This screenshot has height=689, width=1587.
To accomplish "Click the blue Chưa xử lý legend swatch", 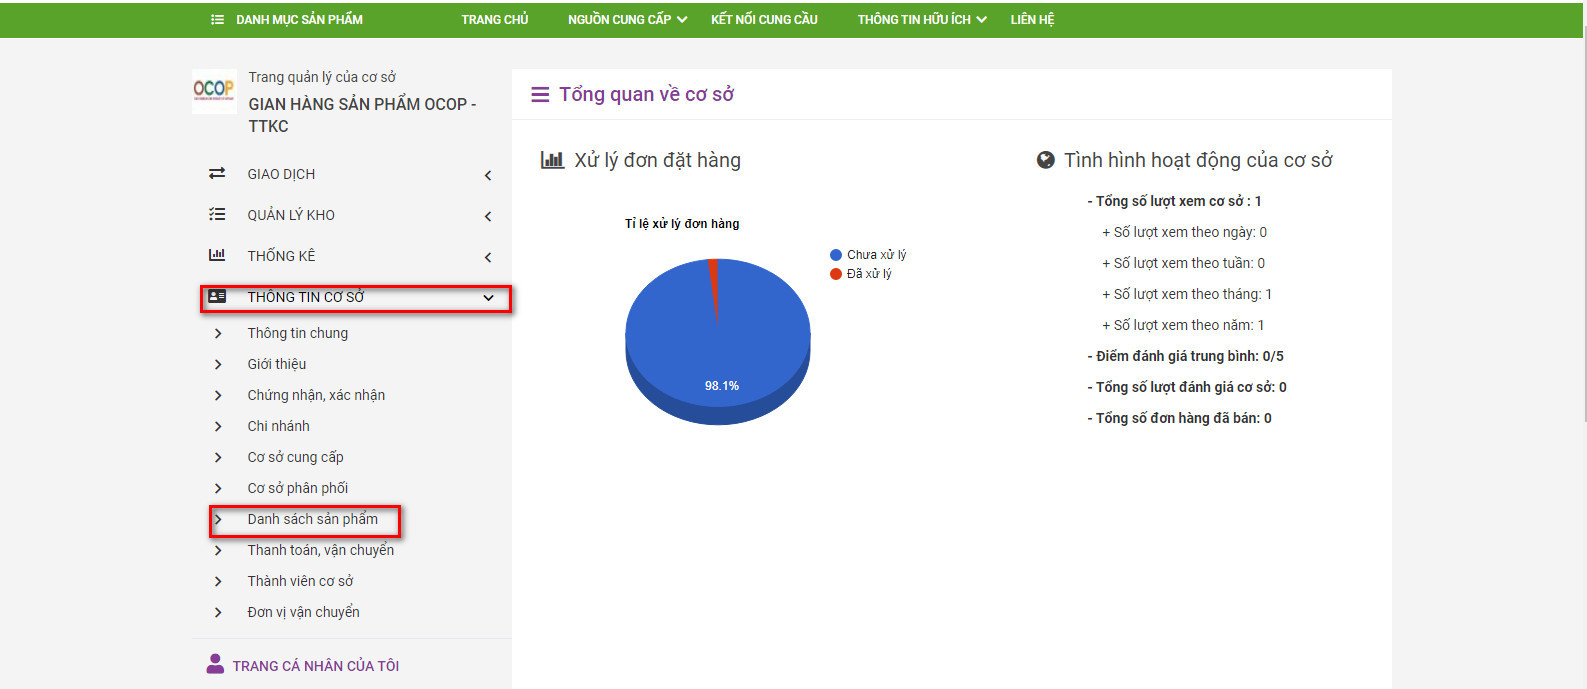I will 836,255.
